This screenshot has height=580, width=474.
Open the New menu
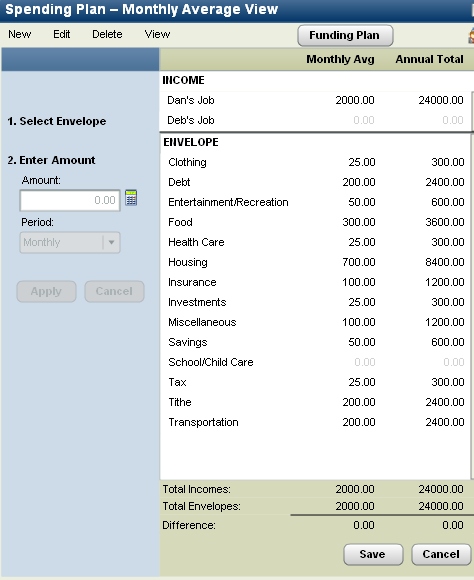20,34
